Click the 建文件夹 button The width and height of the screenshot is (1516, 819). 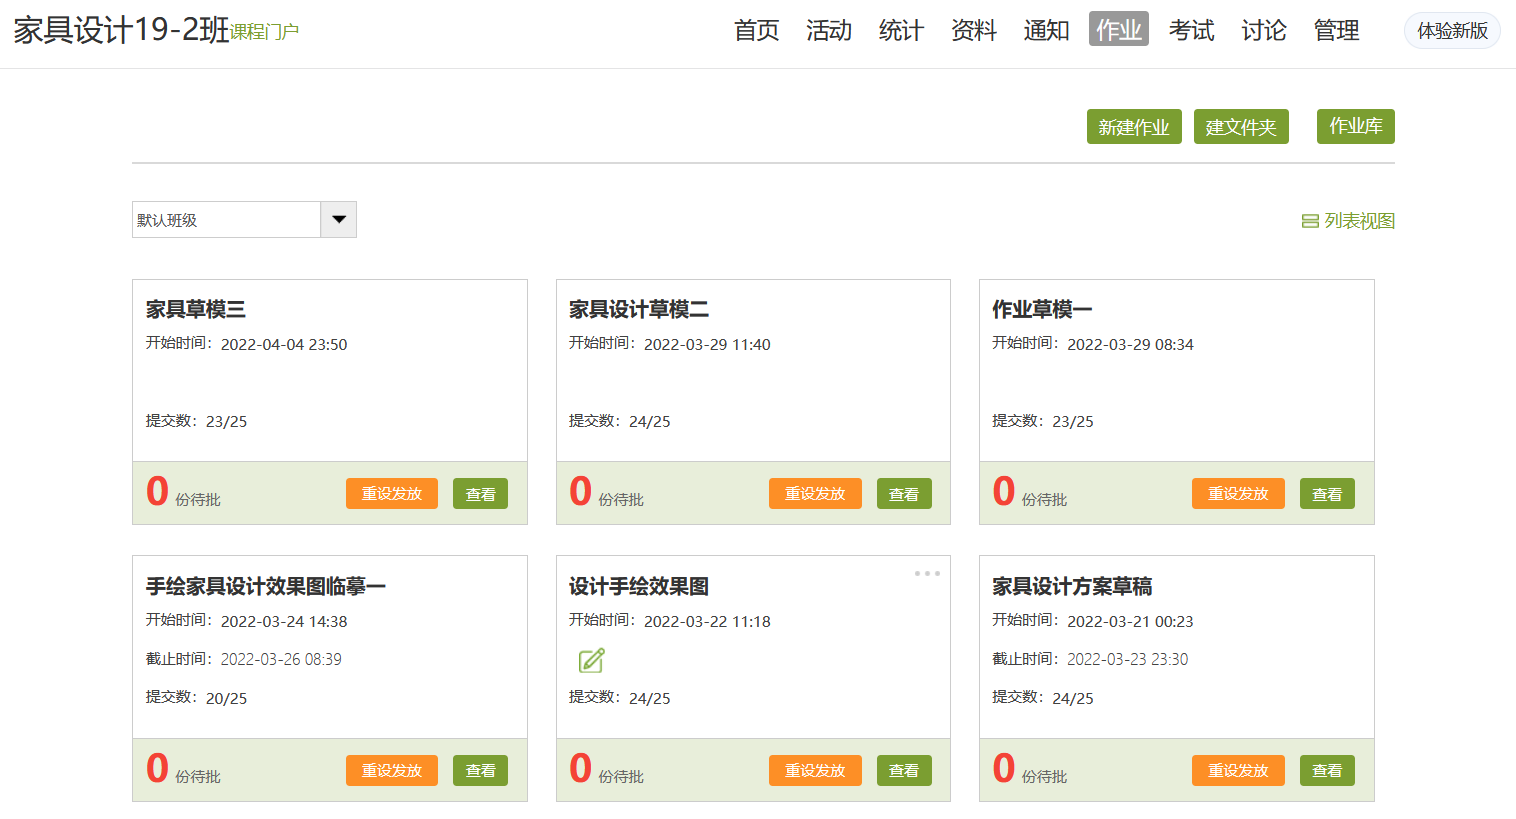coord(1241,127)
